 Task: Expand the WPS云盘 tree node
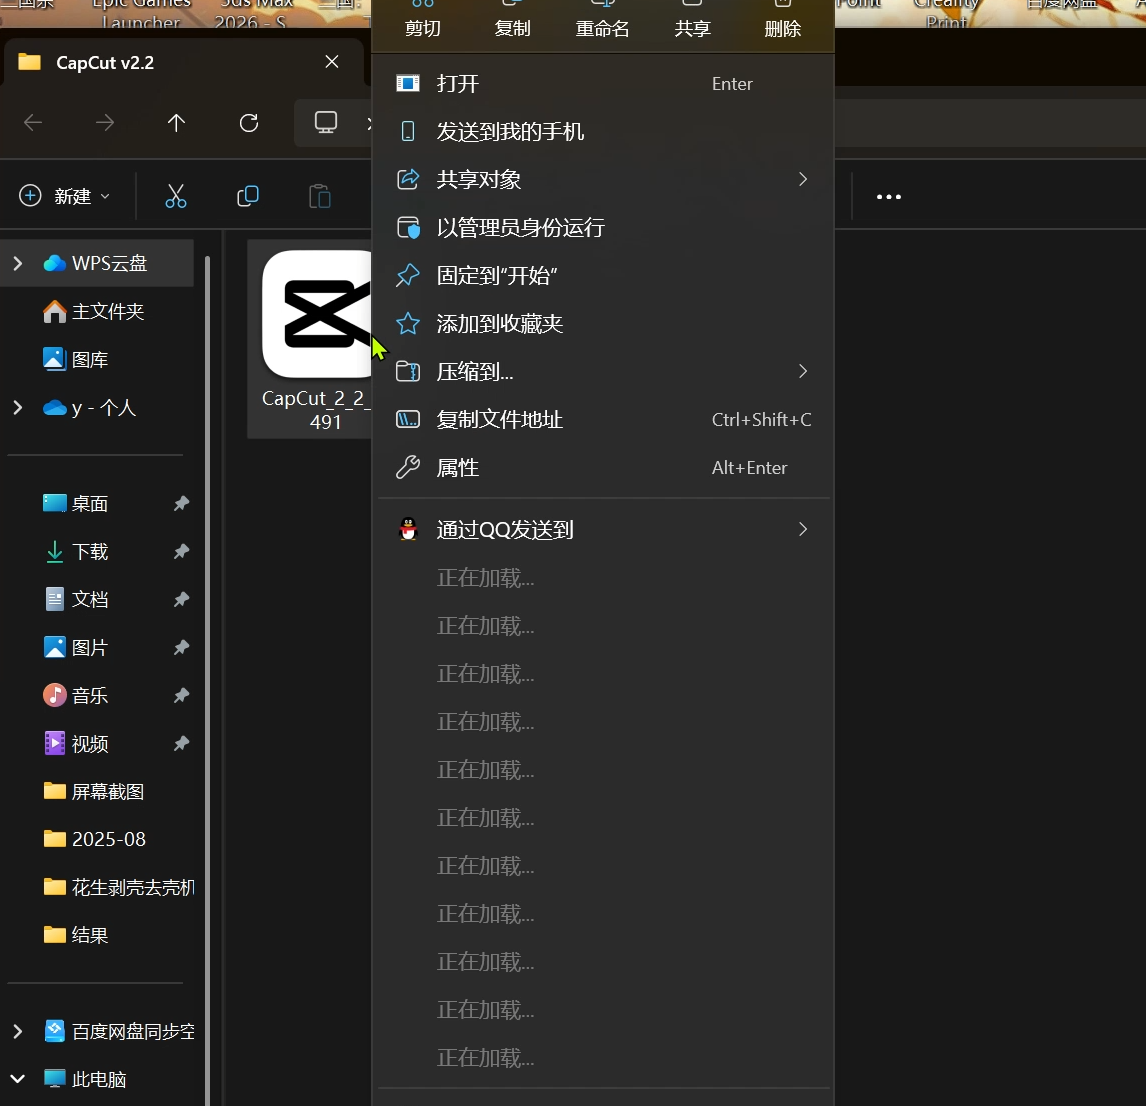pos(18,263)
